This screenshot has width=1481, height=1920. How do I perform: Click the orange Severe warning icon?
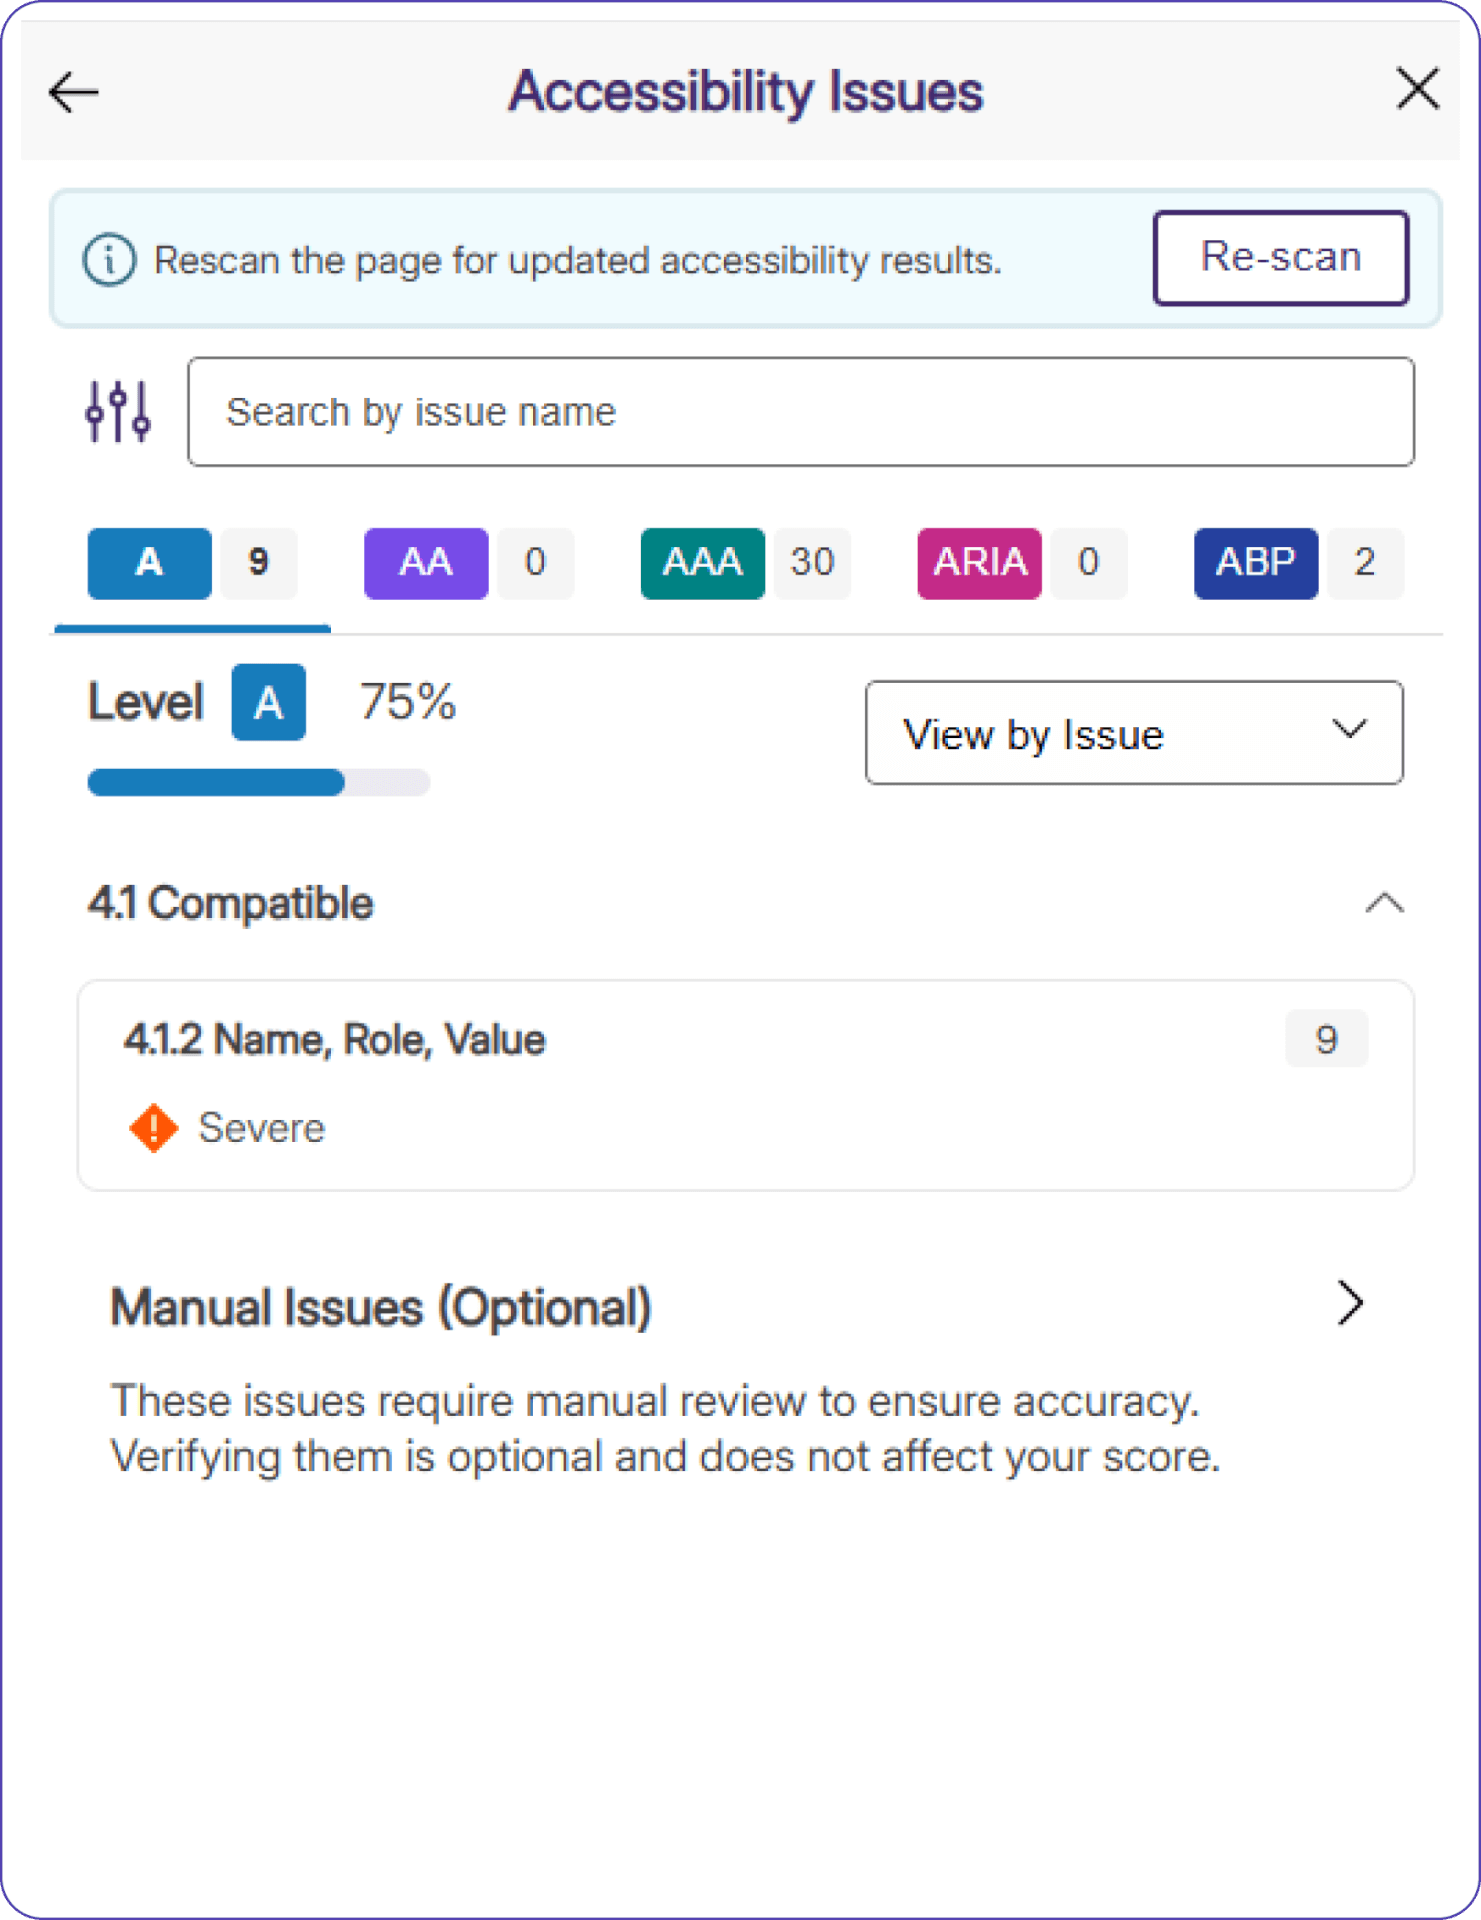coord(154,1128)
